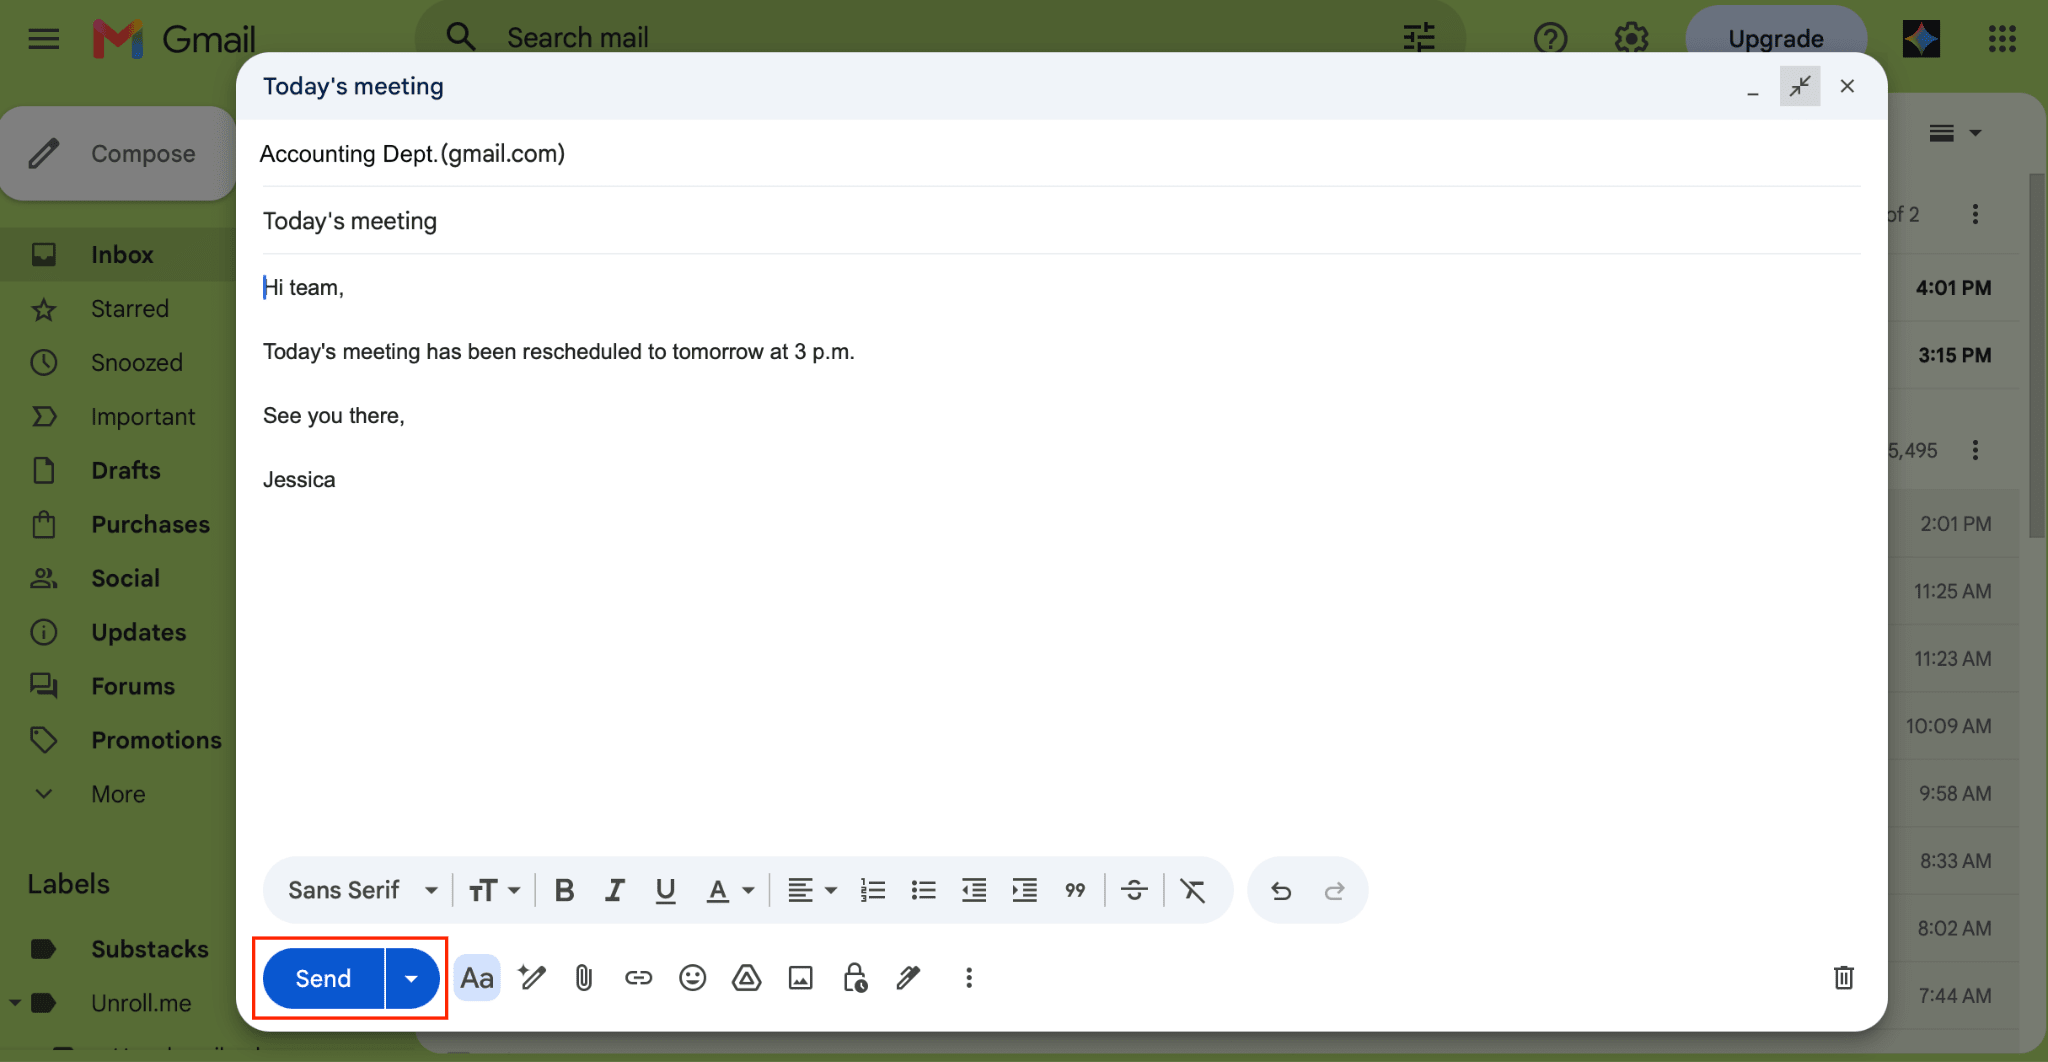Screen dimensions: 2048x1062
Task: Click the Compose button
Action: click(x=118, y=153)
